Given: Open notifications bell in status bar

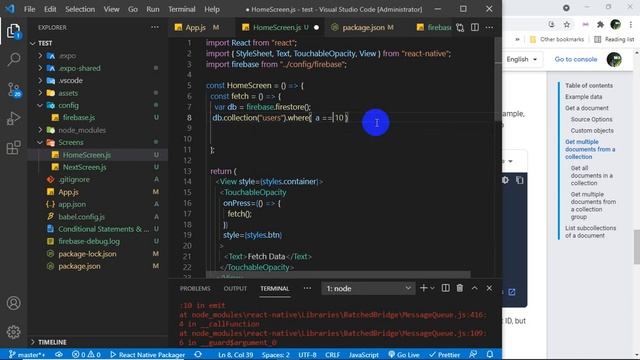Looking at the screenshot, I should 490,354.
